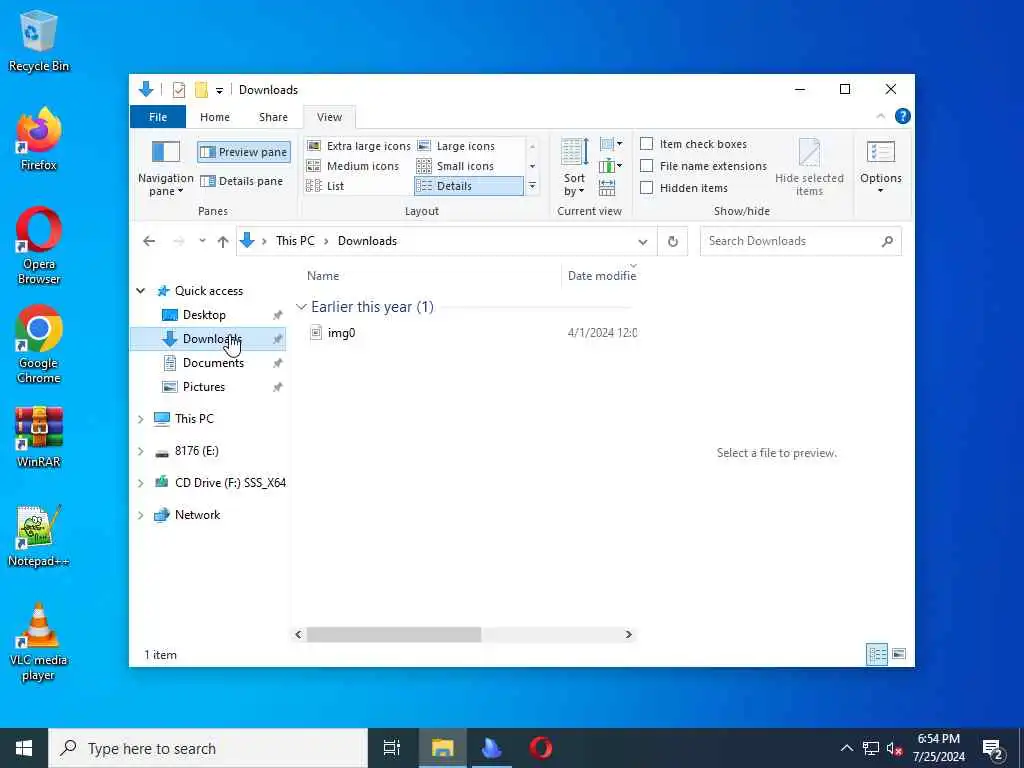Image resolution: width=1024 pixels, height=768 pixels.
Task: Open the Options button
Action: [880, 168]
